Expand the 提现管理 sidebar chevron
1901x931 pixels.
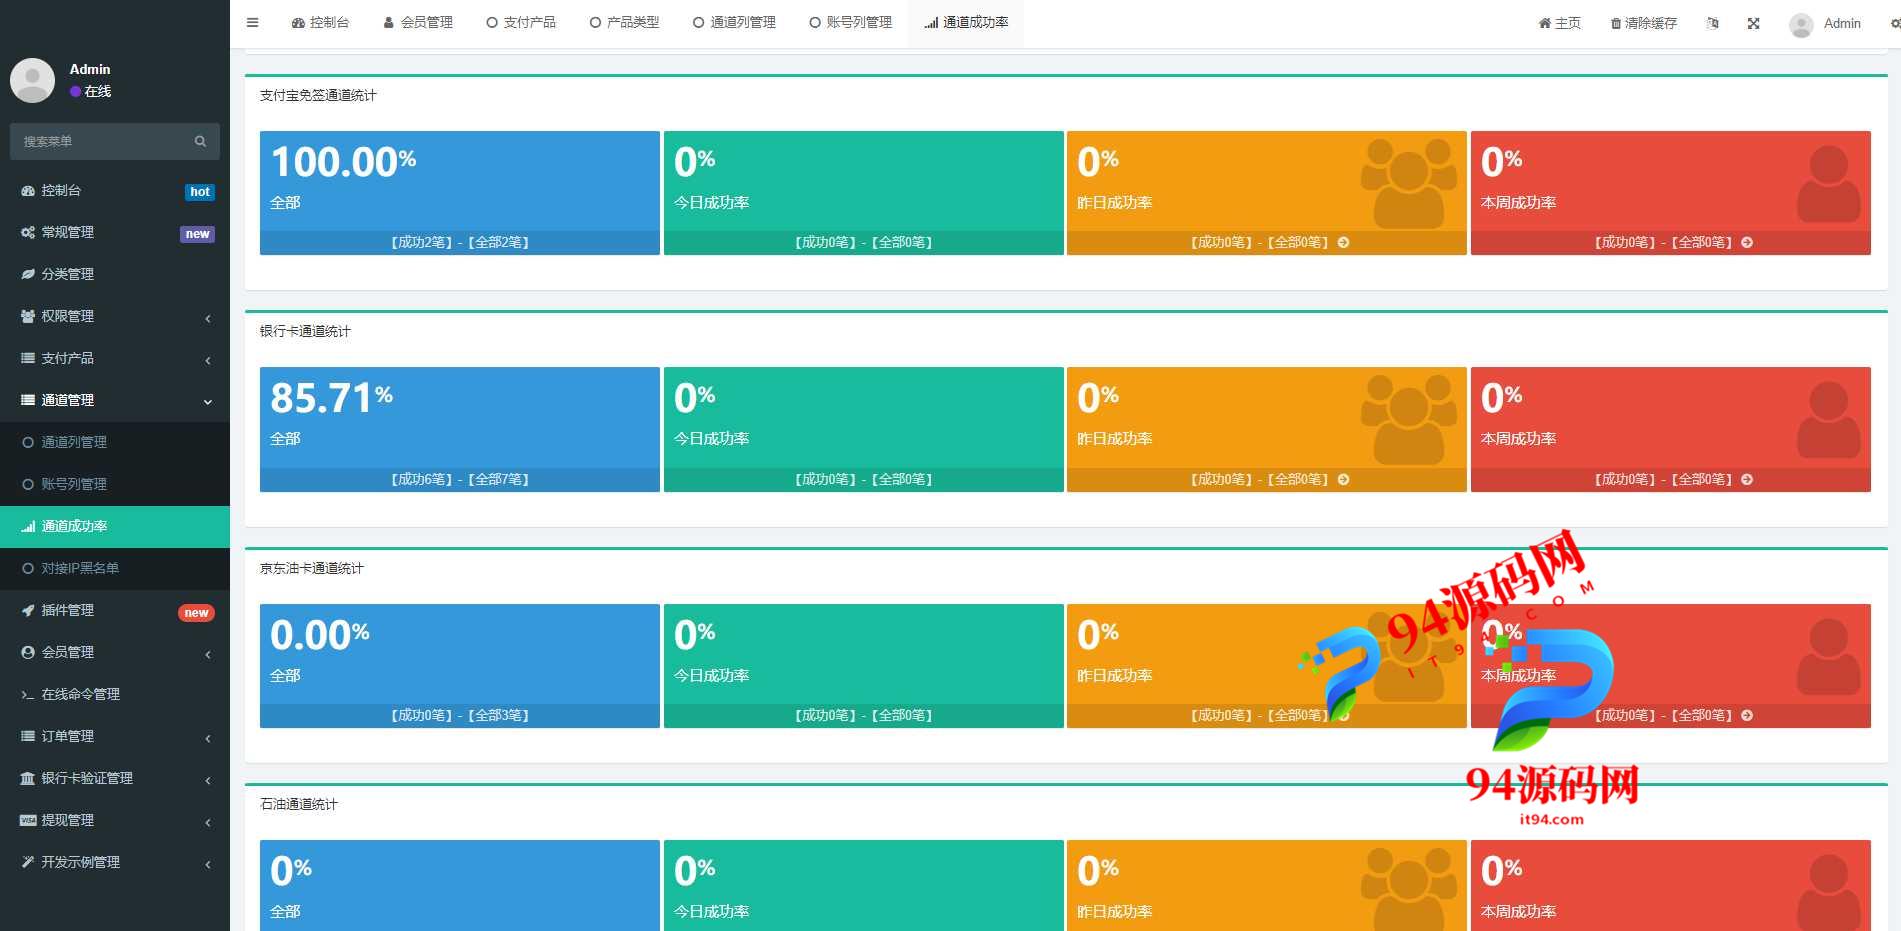pyautogui.click(x=208, y=822)
